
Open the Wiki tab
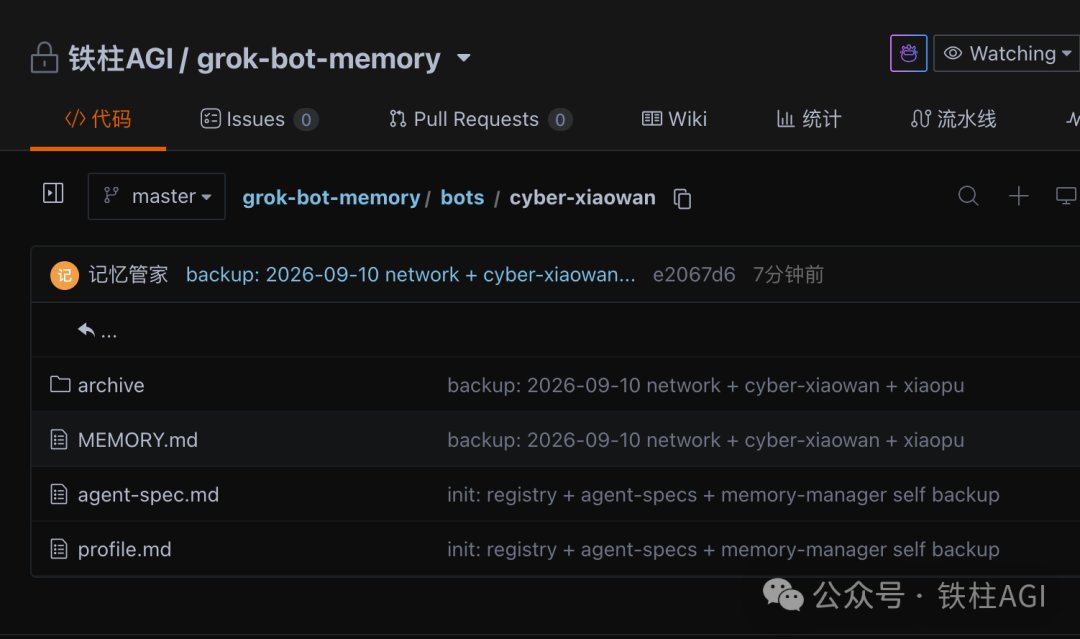pos(674,119)
